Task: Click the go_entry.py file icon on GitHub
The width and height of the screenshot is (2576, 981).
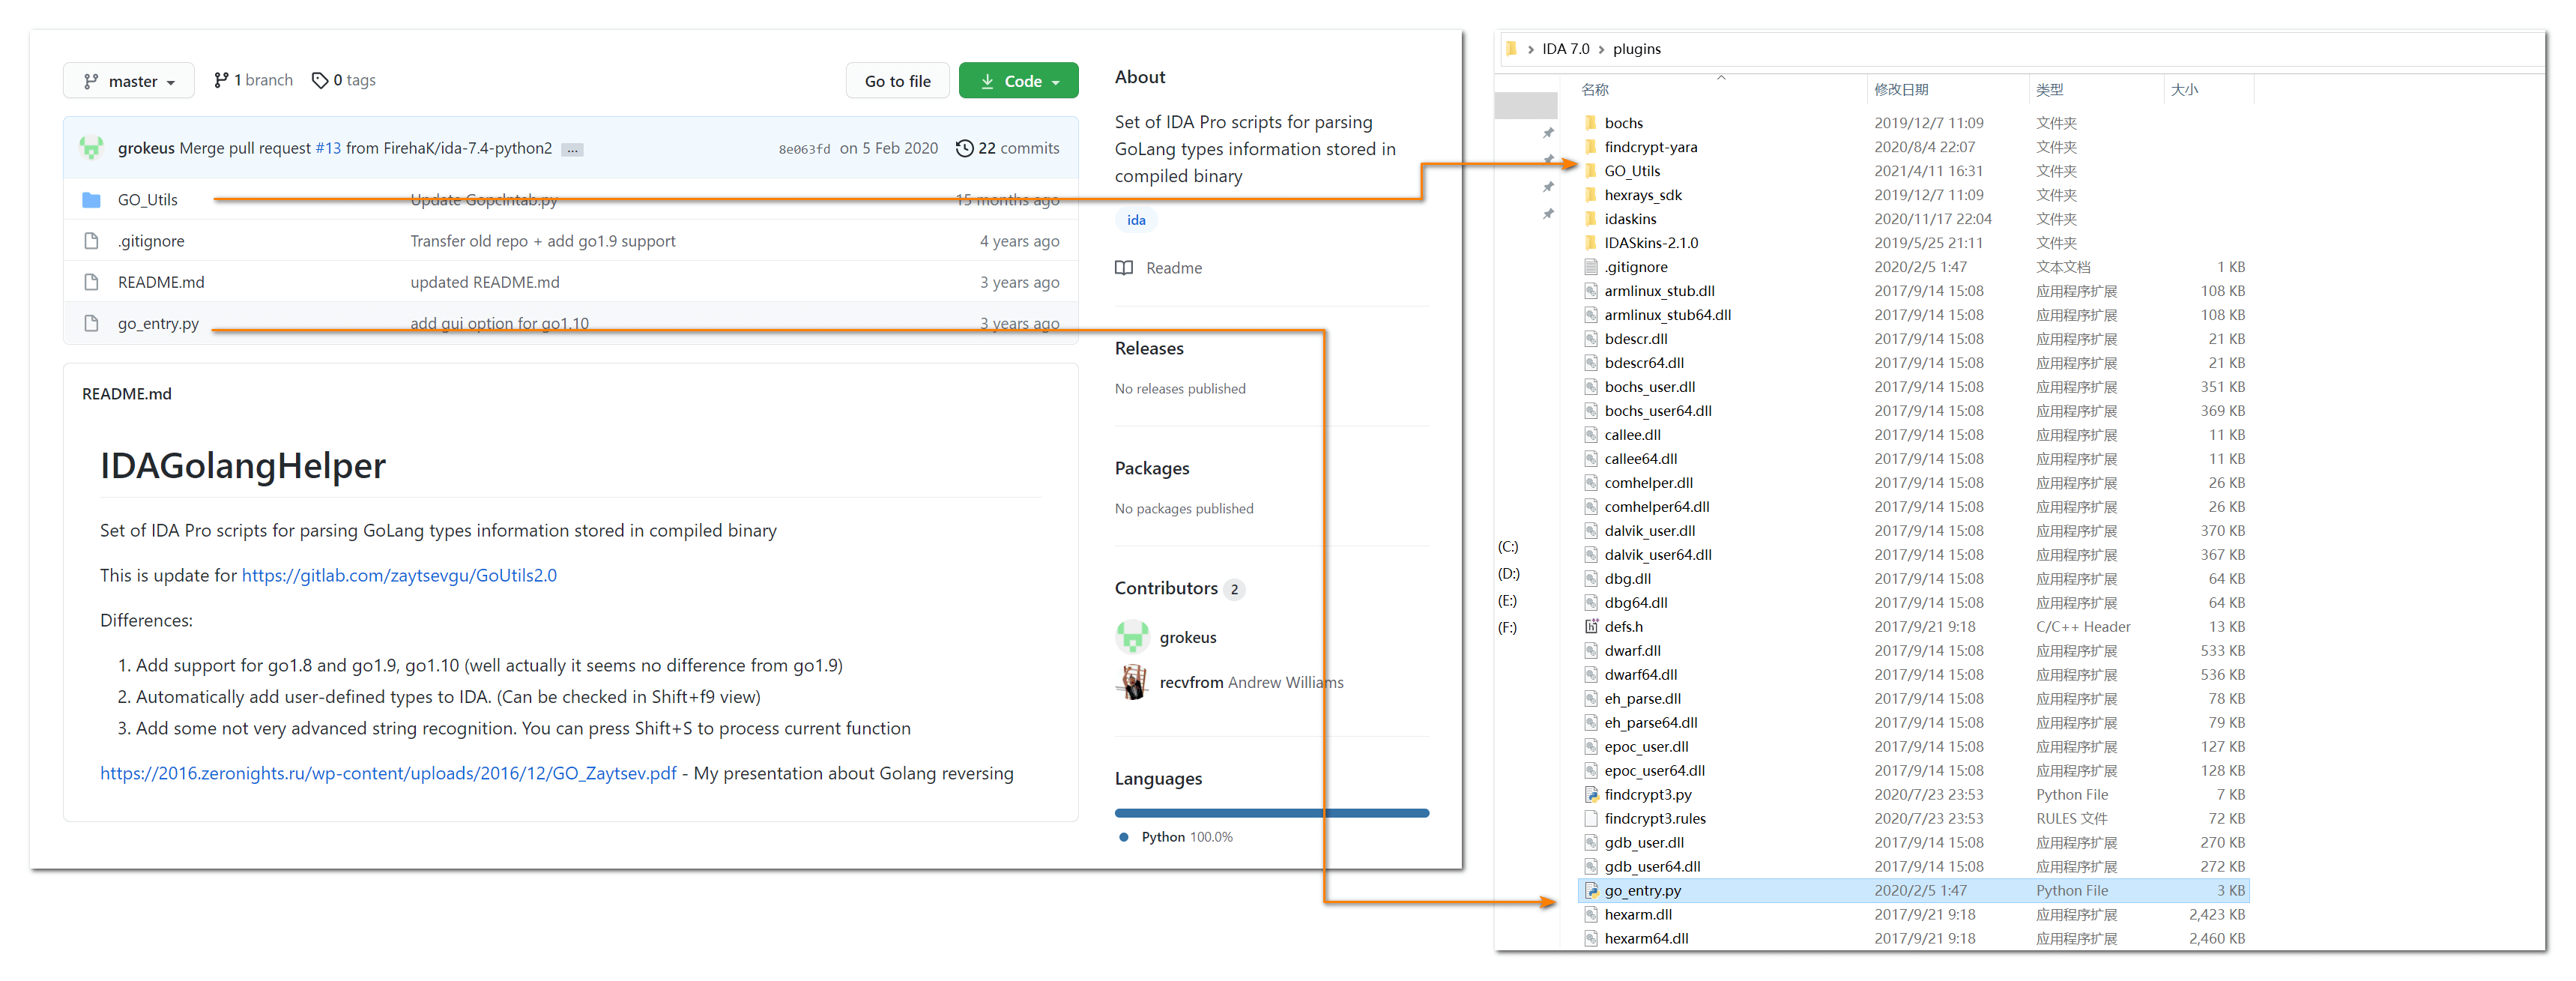Action: (x=91, y=324)
